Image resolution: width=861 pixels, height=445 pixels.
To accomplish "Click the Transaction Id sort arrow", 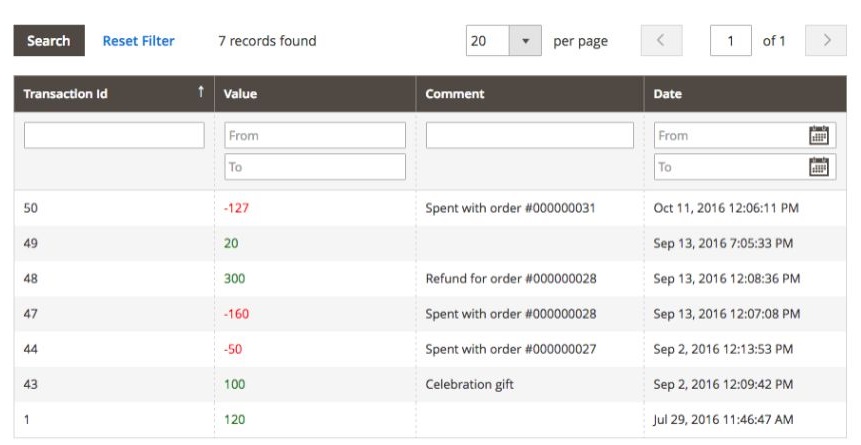I will coord(200,93).
